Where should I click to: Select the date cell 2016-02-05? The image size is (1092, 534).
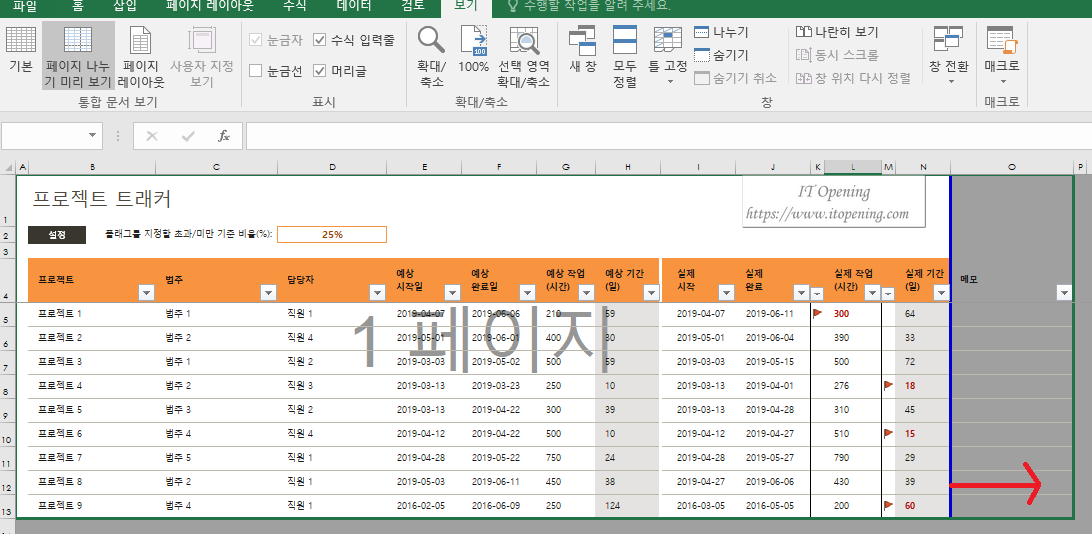pos(421,505)
